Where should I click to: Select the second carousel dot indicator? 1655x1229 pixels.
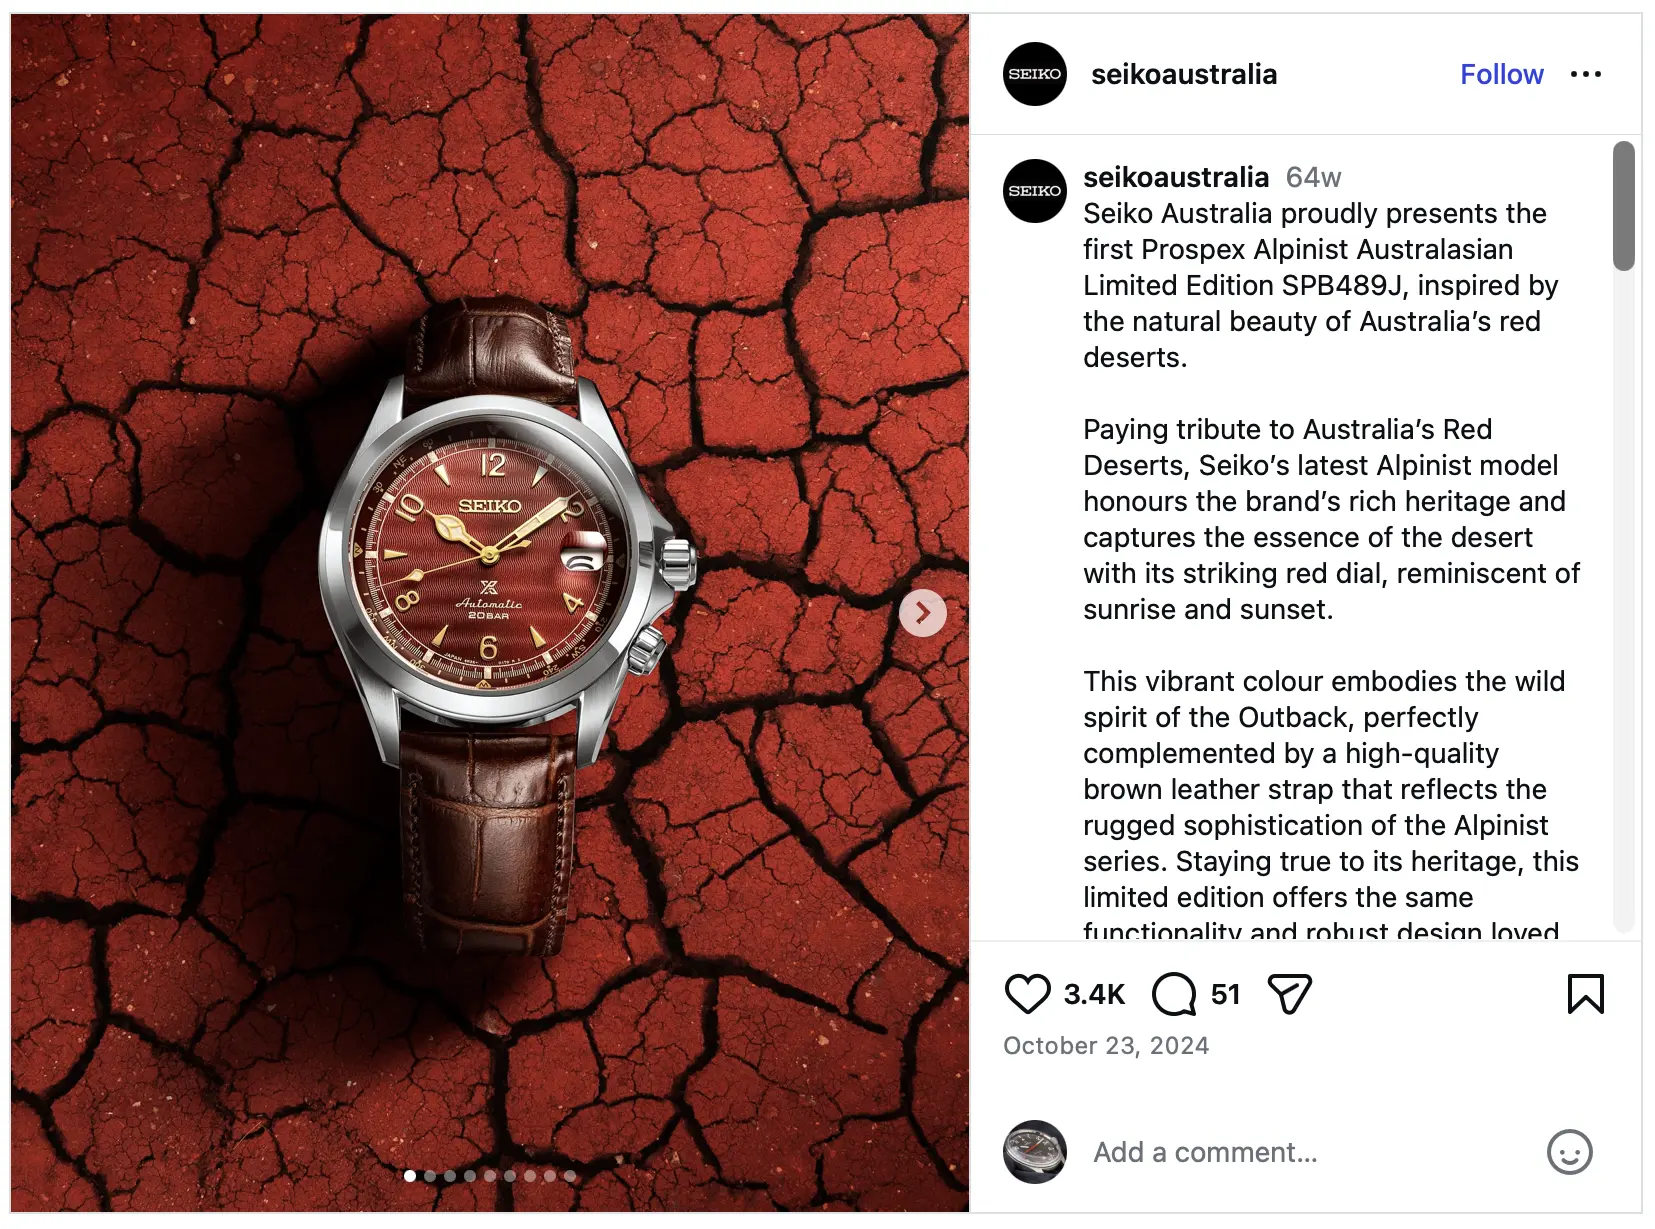coord(430,1176)
